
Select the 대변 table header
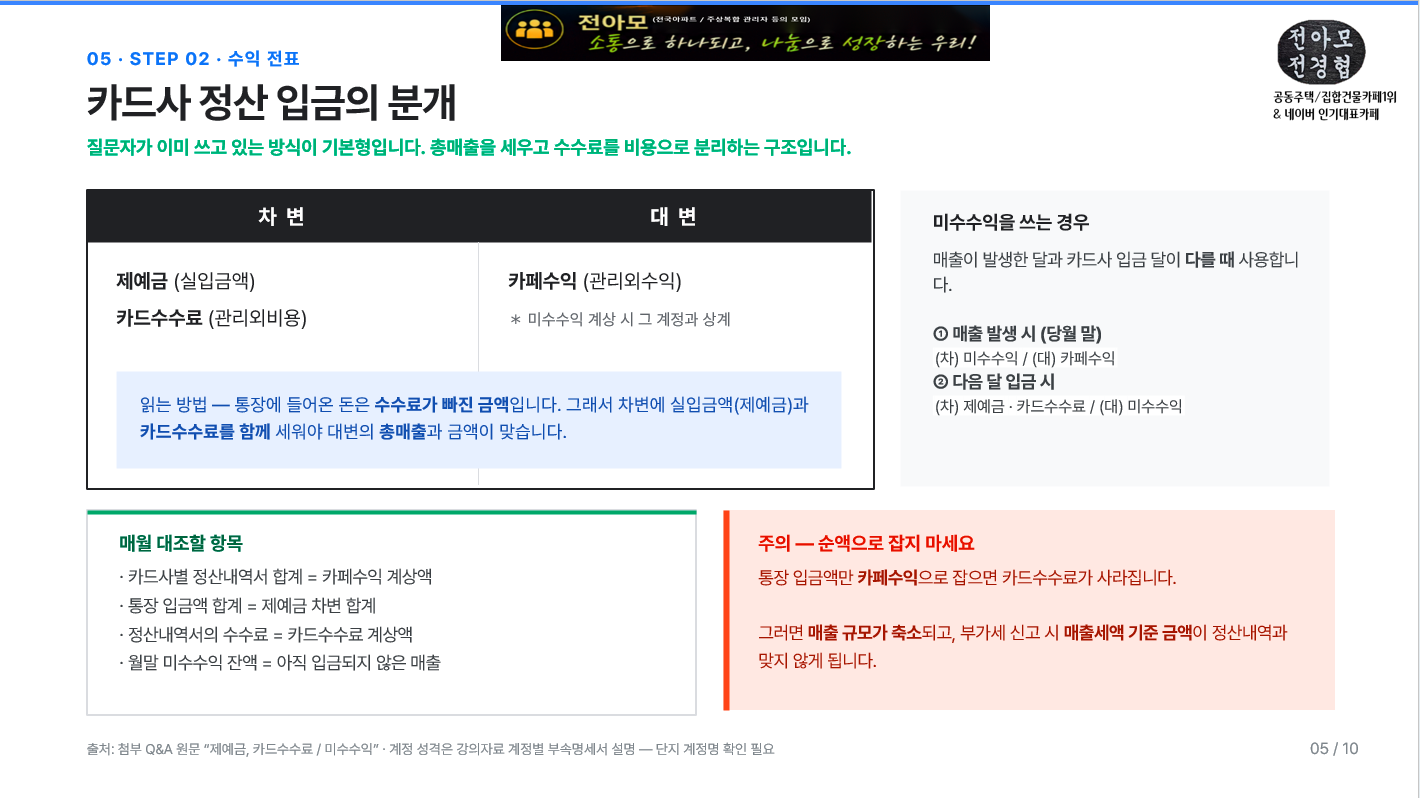point(674,217)
